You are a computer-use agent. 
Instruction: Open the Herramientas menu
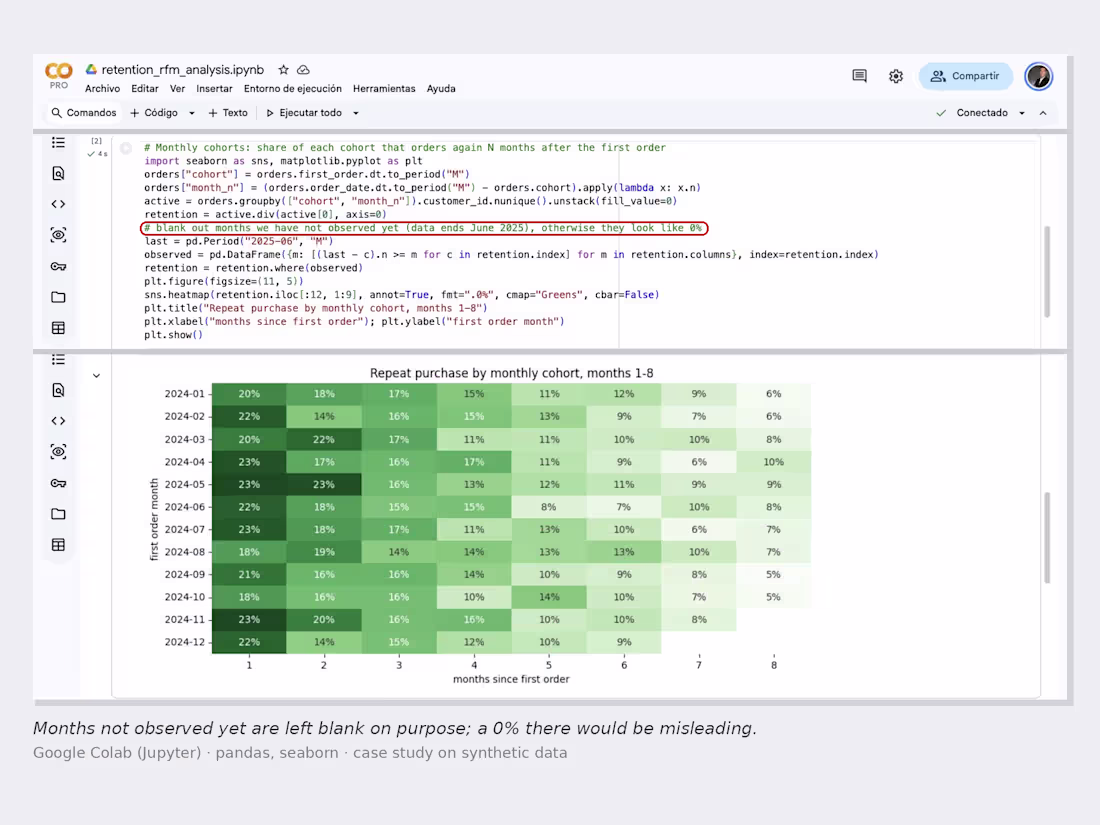(x=384, y=88)
